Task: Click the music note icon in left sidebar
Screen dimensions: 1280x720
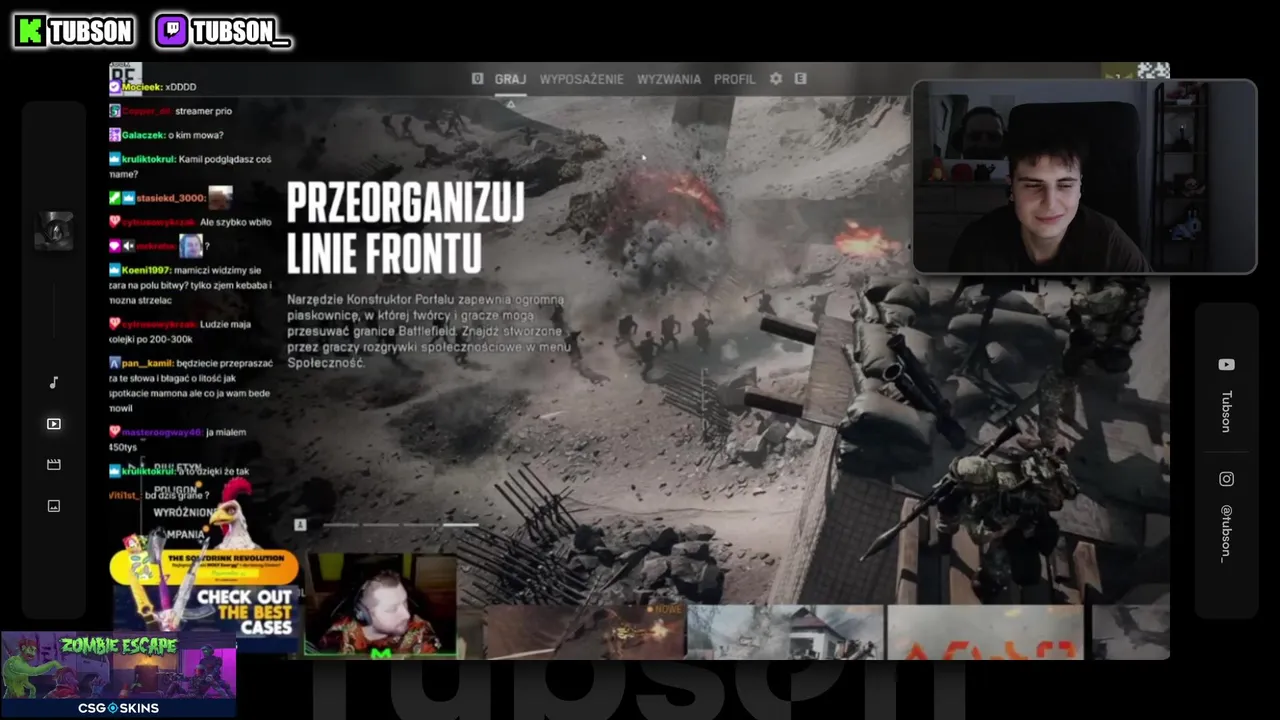Action: click(x=54, y=382)
